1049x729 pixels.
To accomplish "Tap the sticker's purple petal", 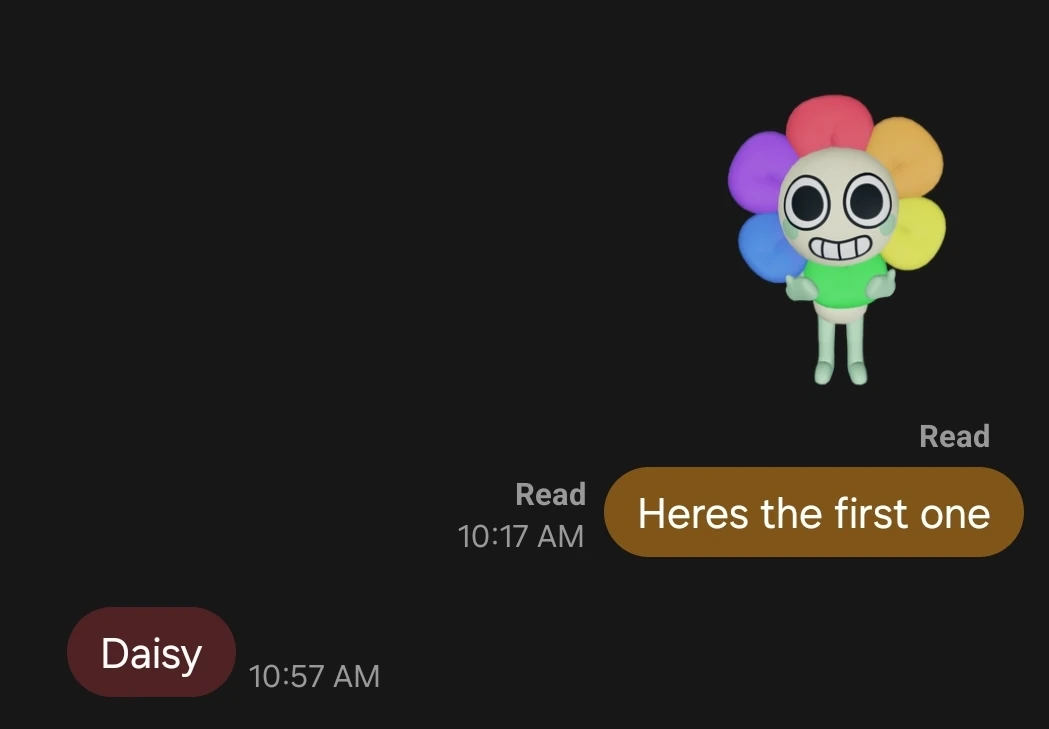I will (759, 170).
